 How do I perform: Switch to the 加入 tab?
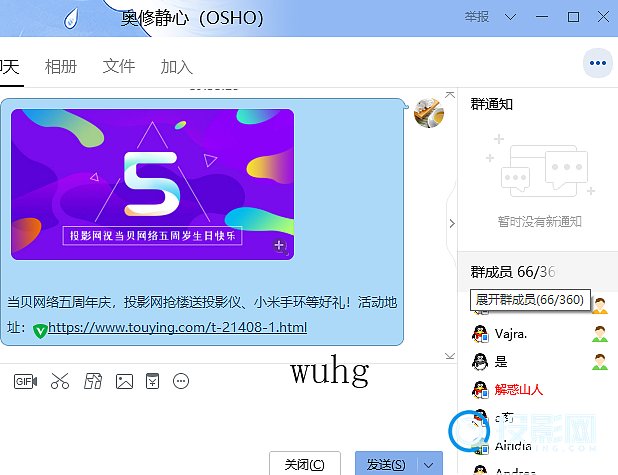(177, 66)
